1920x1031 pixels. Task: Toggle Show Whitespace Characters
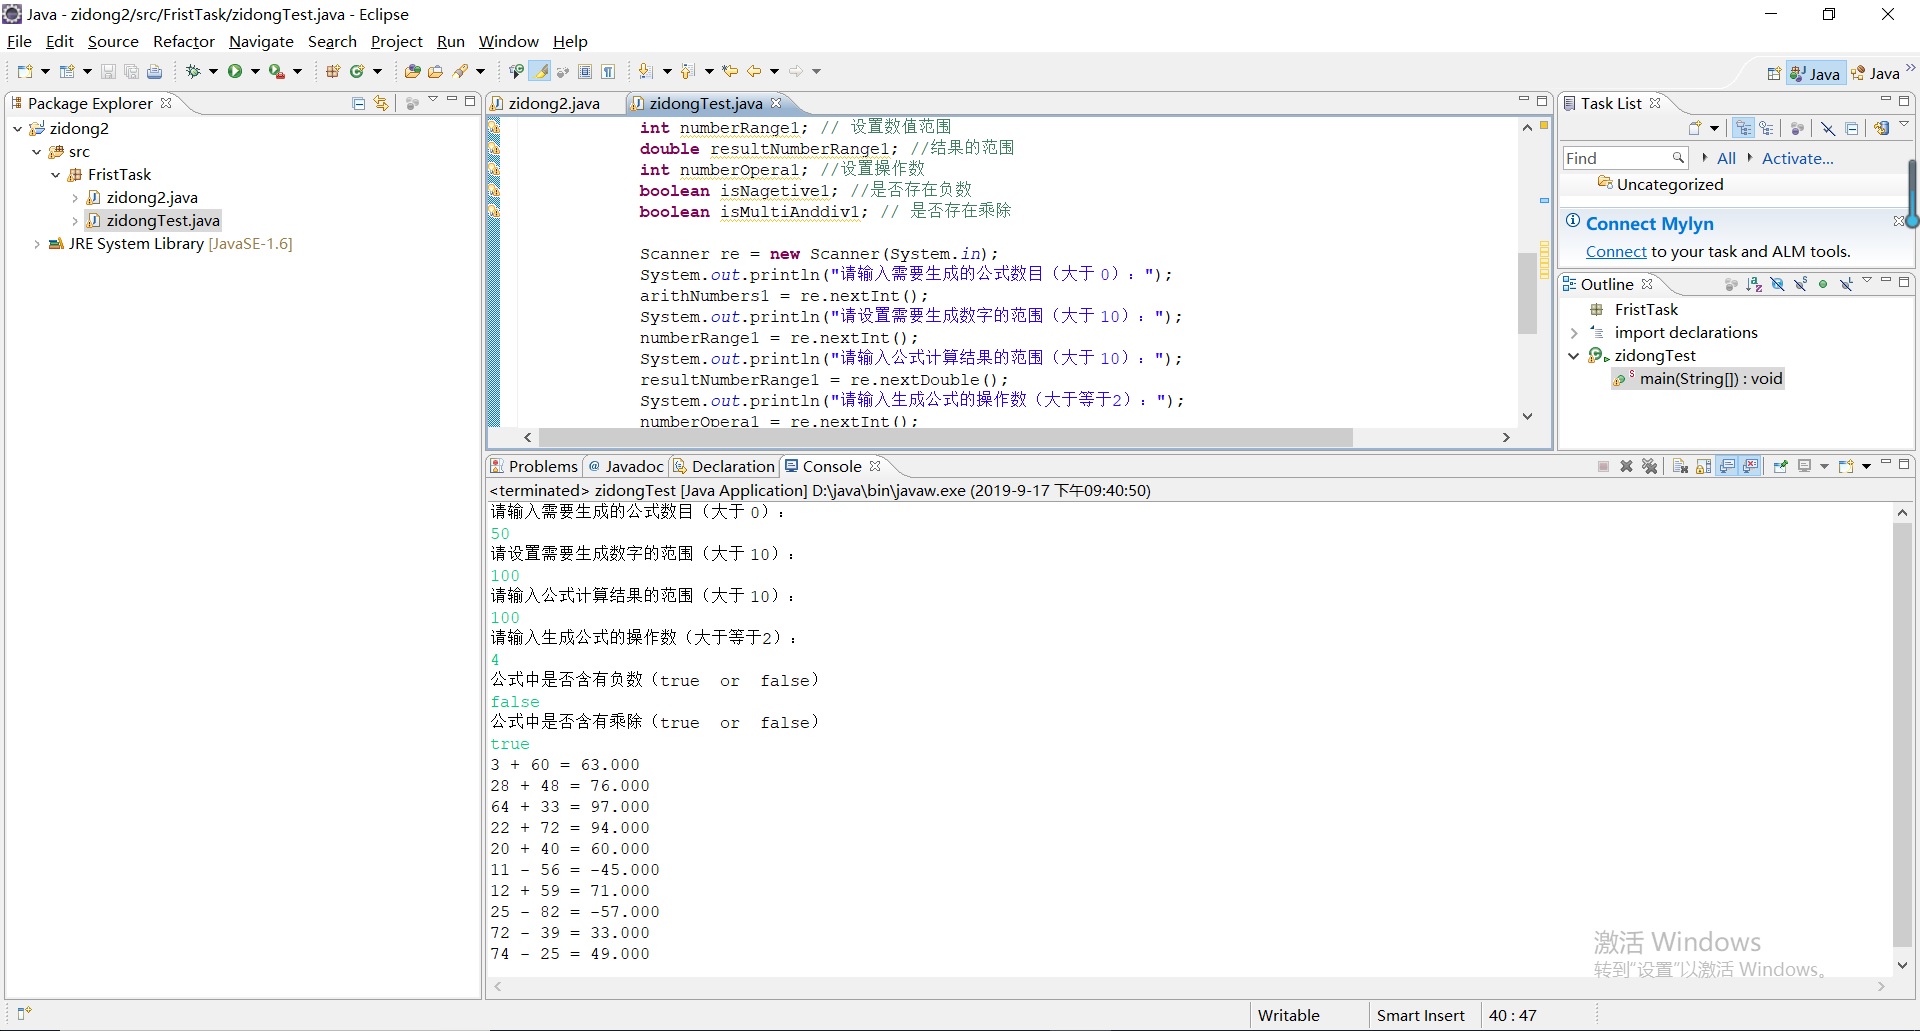[608, 71]
